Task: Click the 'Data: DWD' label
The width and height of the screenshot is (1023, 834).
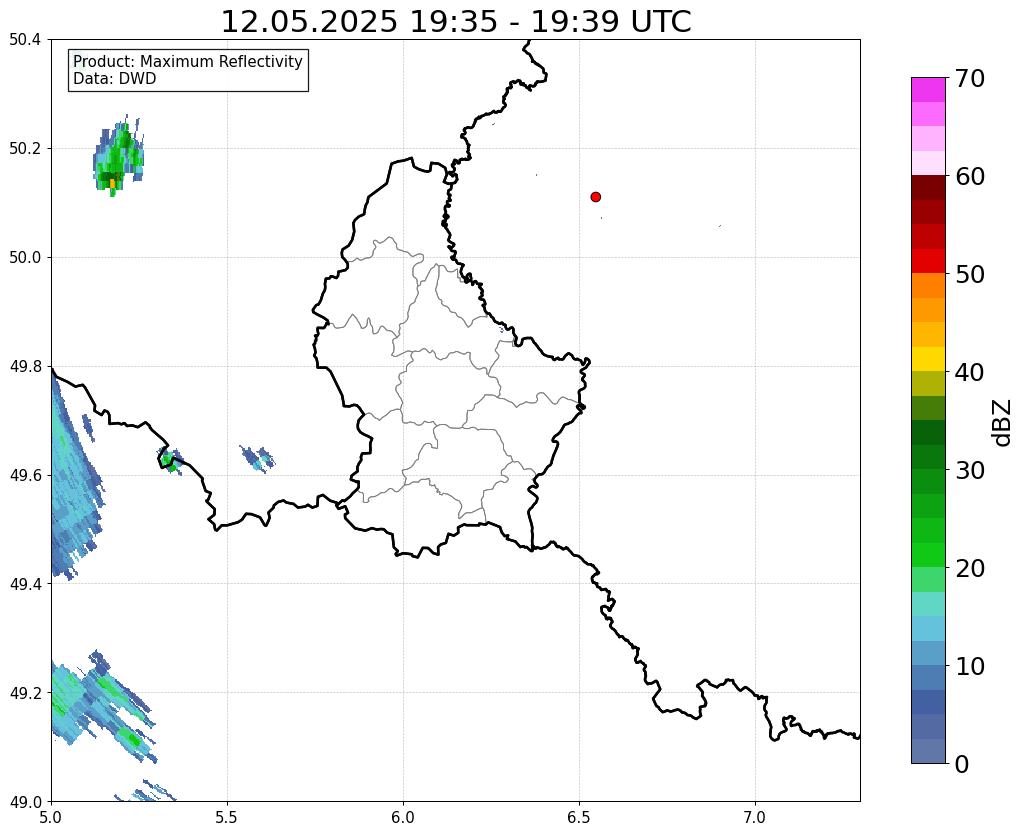Action: tap(115, 79)
